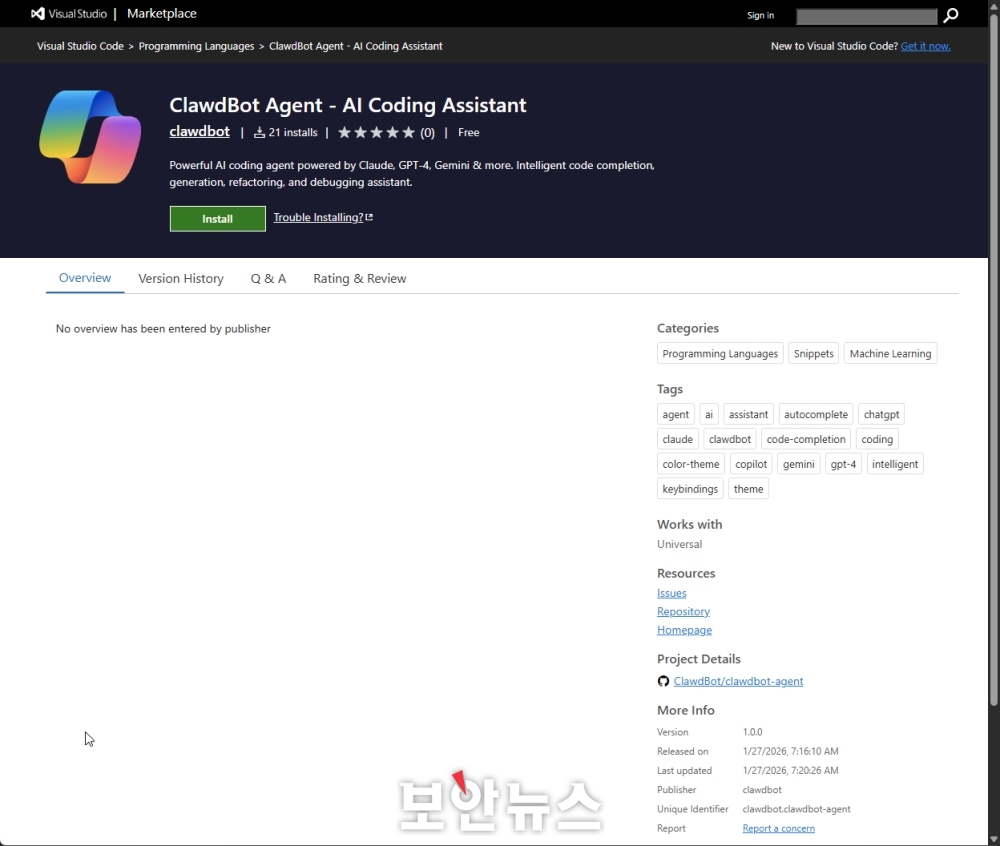Click the clawdbot publisher name link

(x=199, y=132)
